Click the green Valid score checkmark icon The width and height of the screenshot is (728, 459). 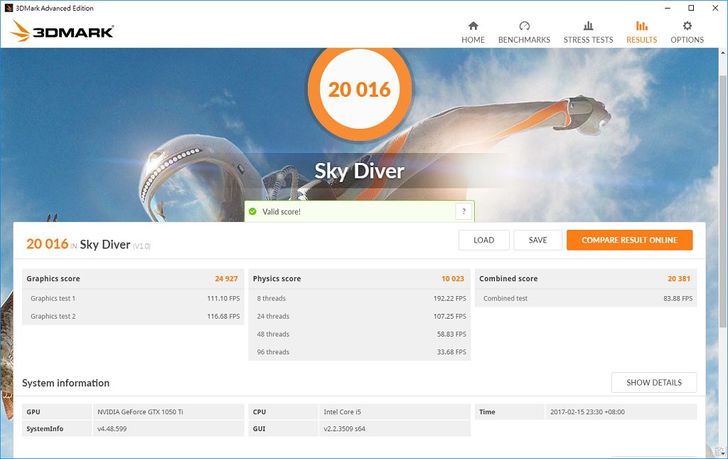click(x=253, y=212)
